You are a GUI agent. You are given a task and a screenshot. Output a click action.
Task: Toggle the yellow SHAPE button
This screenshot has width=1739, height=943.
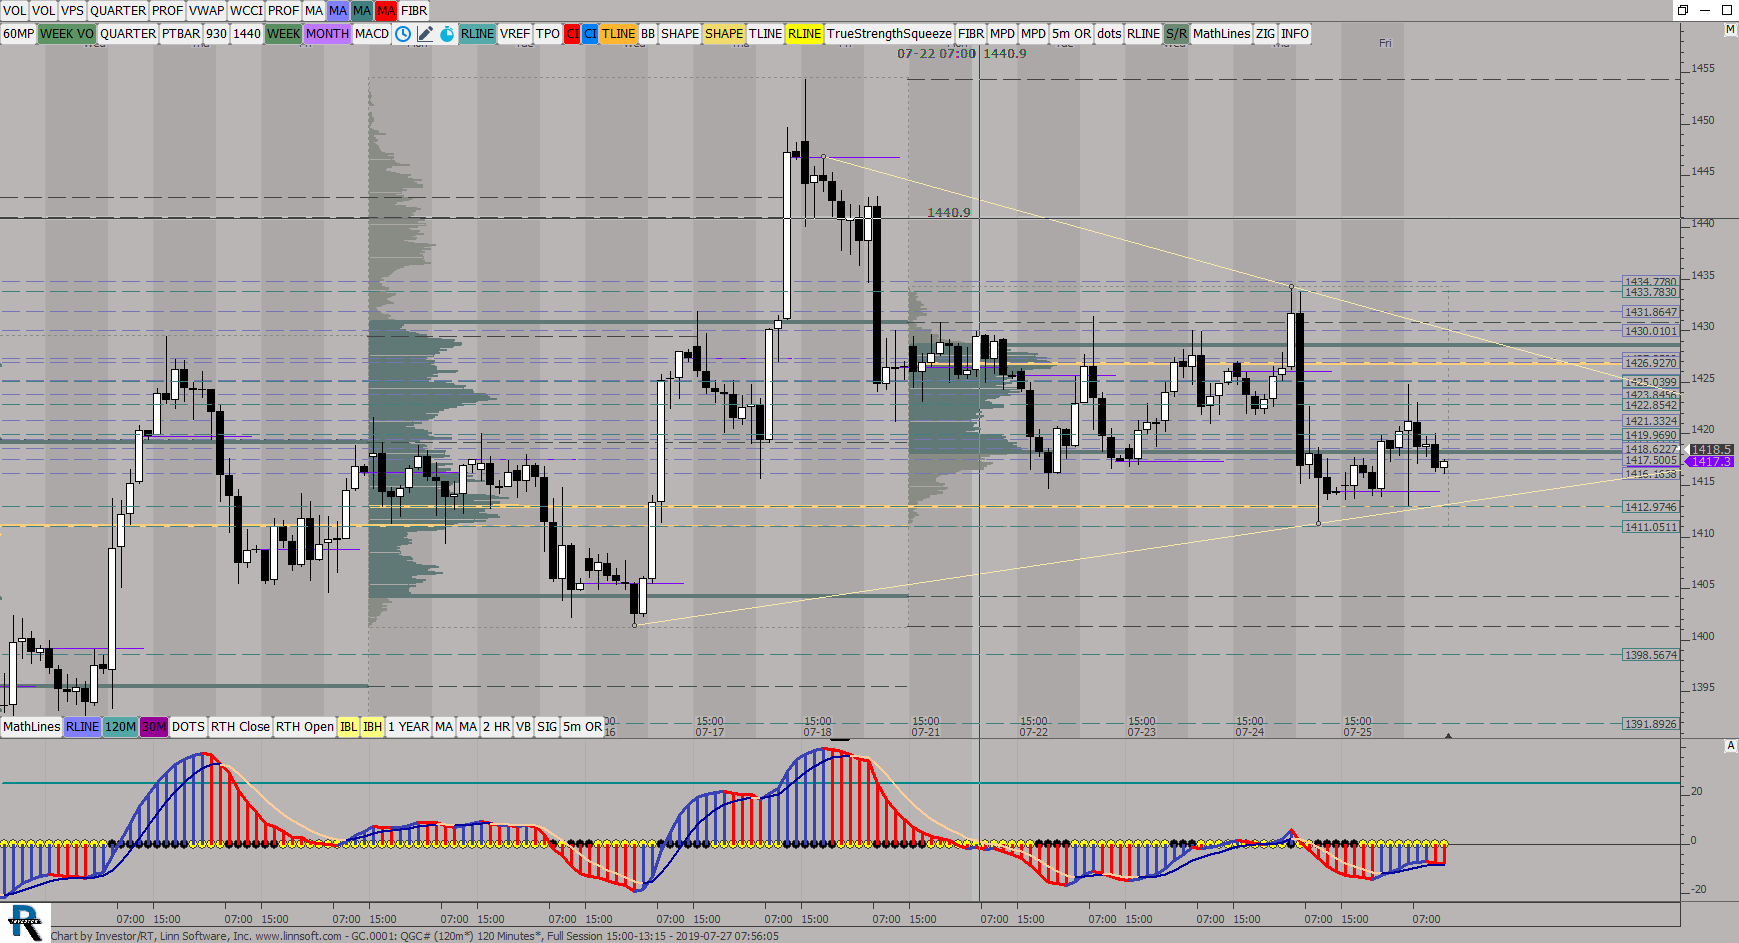(724, 34)
